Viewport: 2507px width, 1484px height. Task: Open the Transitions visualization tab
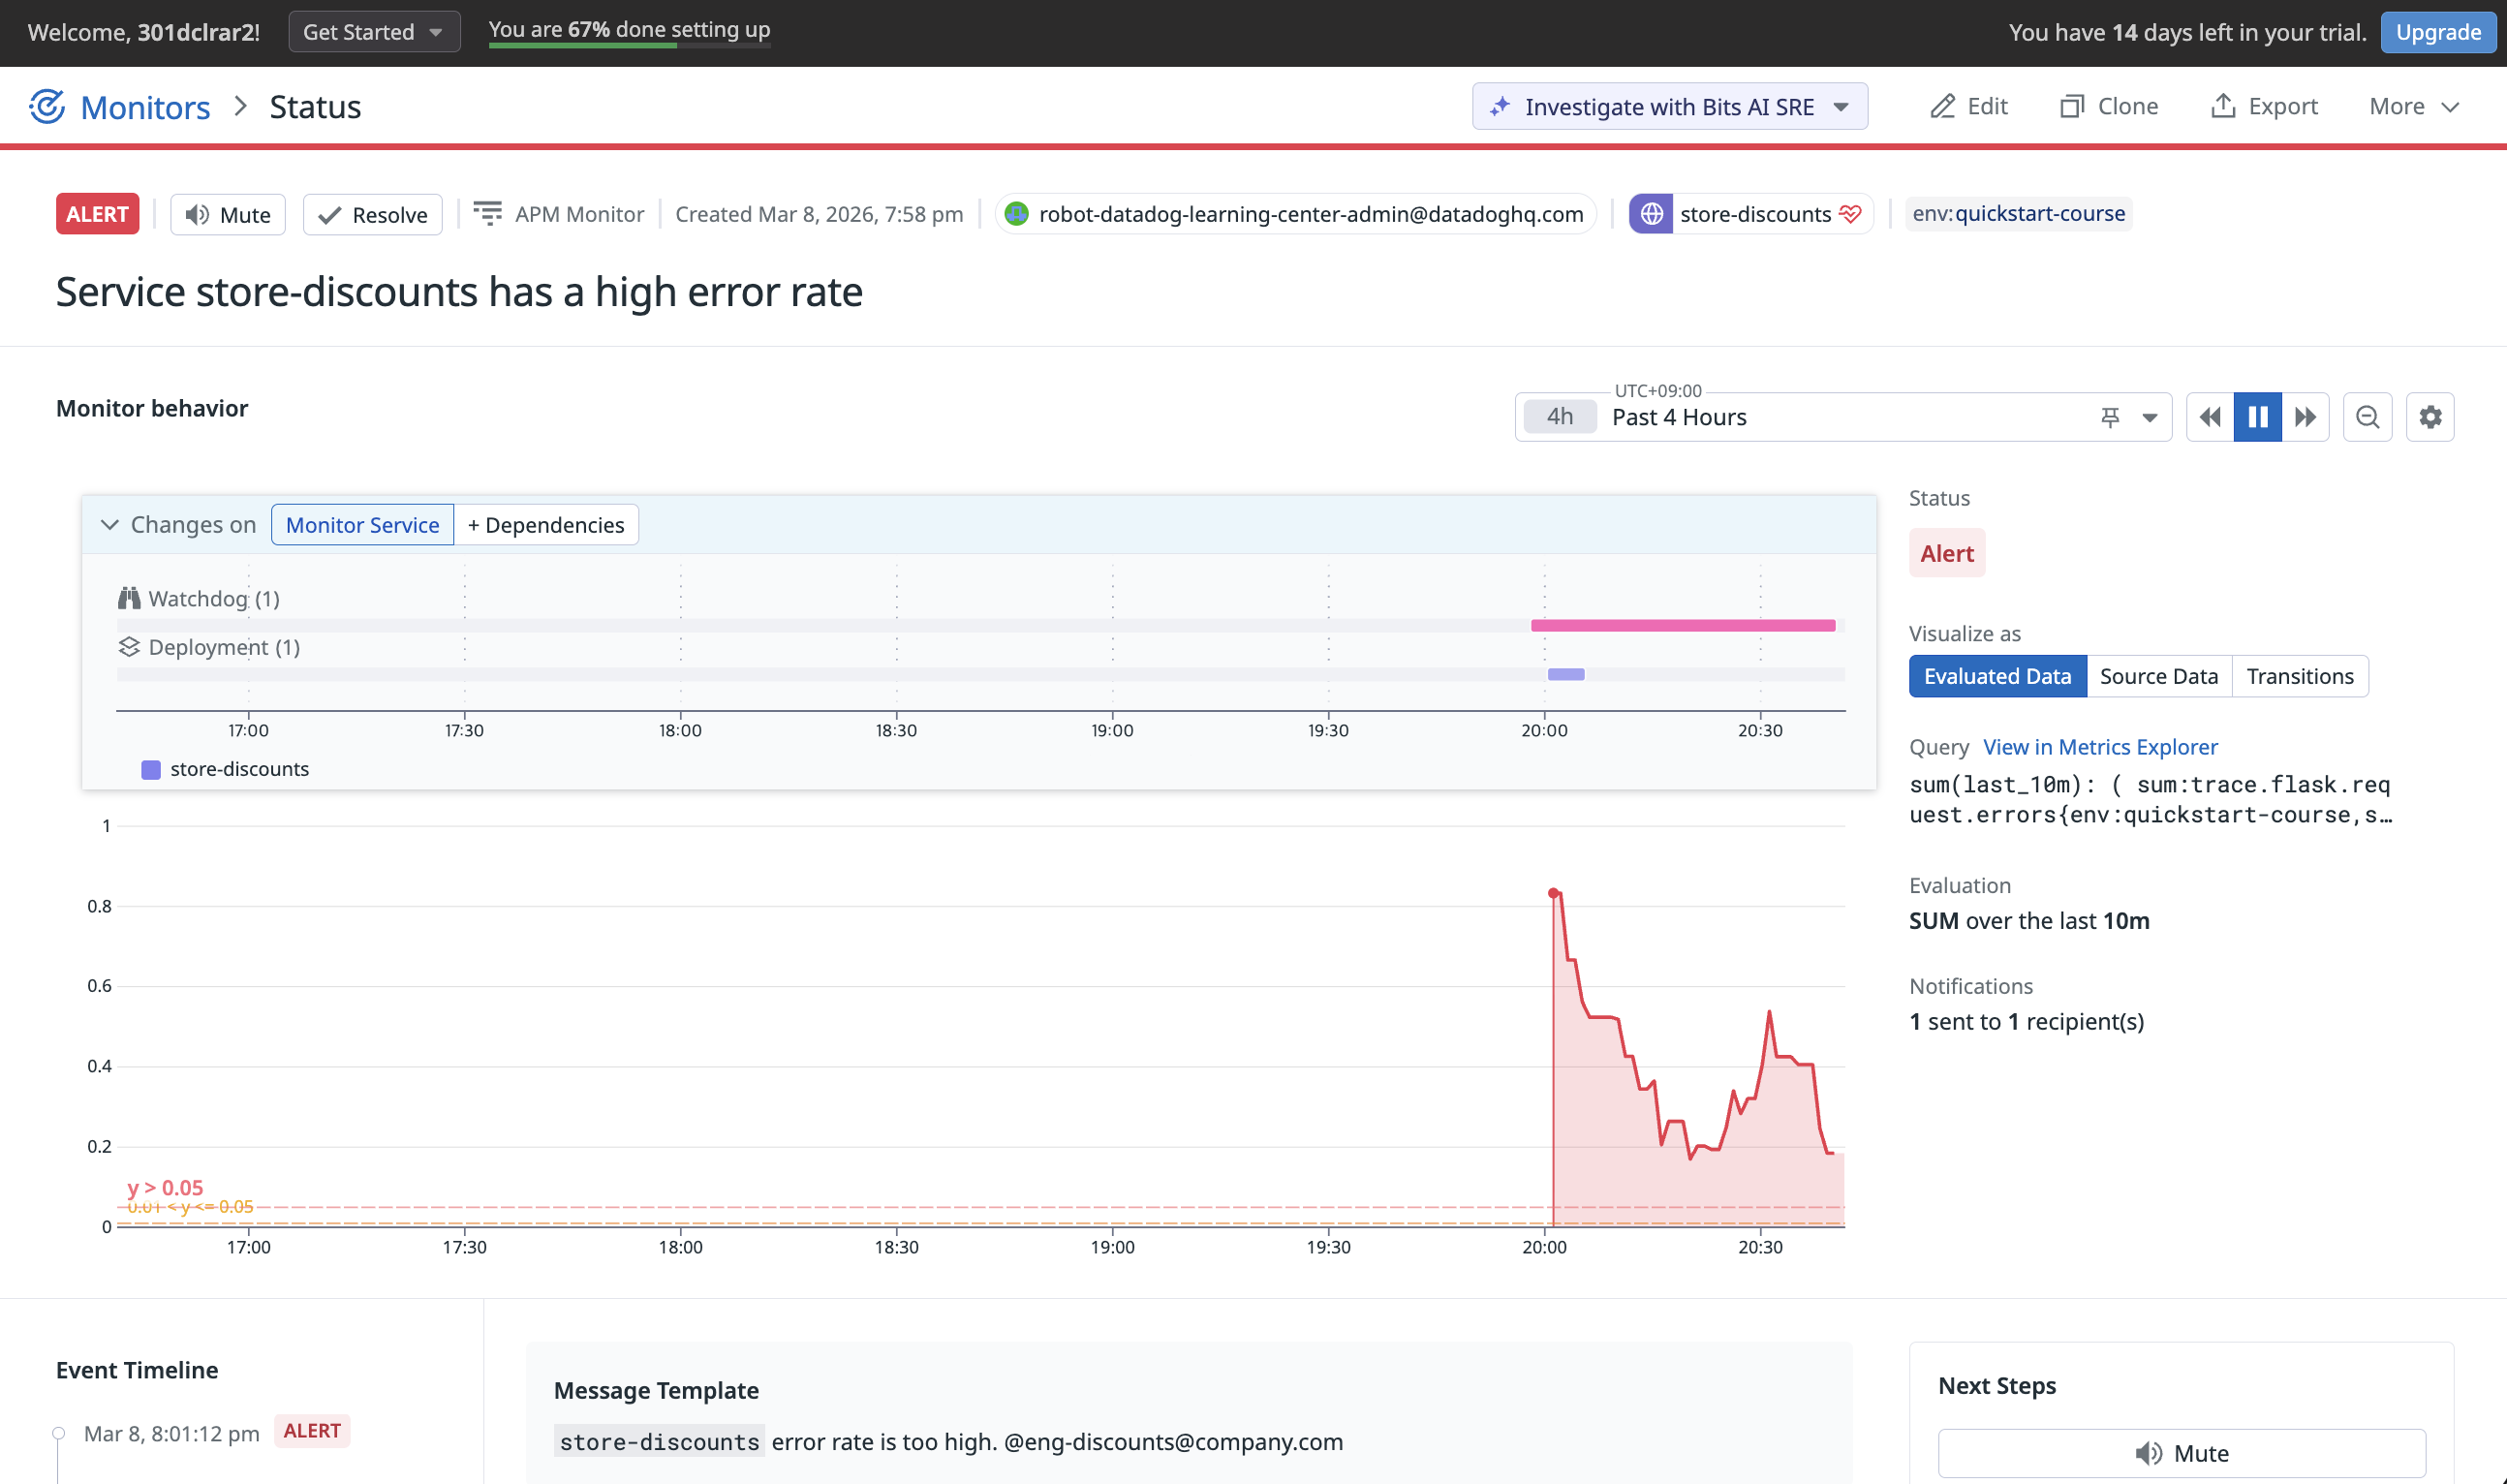pyautogui.click(x=2299, y=676)
